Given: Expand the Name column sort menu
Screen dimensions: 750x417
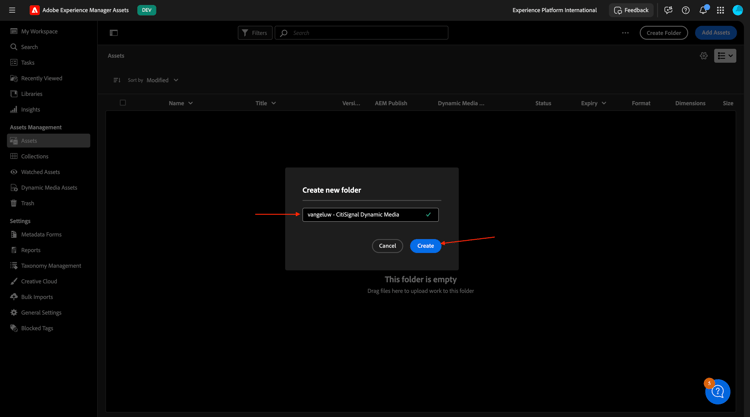Looking at the screenshot, I should (x=190, y=103).
